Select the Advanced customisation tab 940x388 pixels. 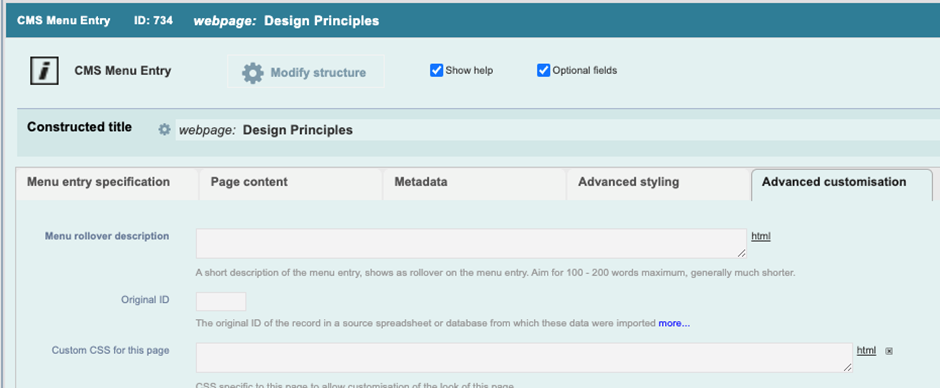click(842, 184)
